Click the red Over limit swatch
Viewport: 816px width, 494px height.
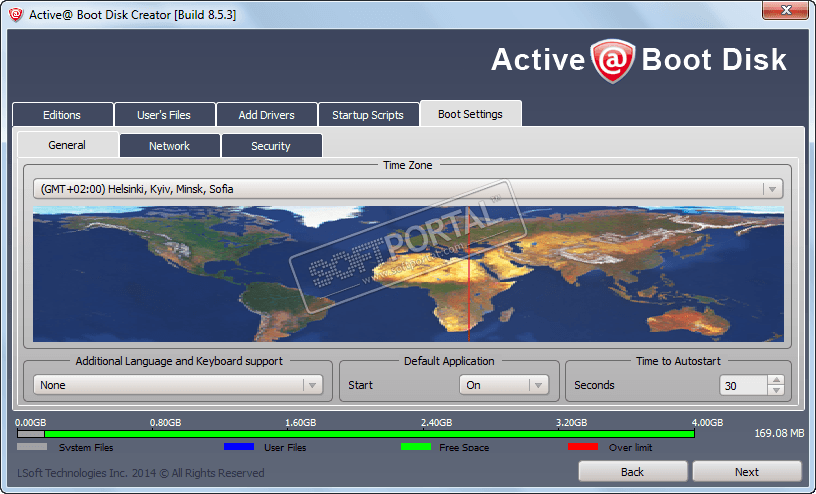click(583, 447)
